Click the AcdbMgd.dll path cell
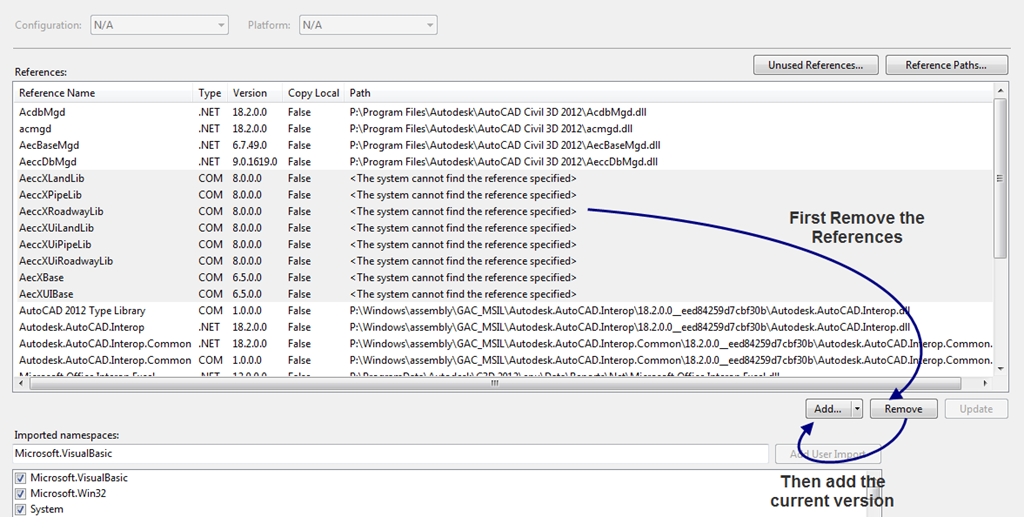Image resolution: width=1024 pixels, height=517 pixels. click(x=498, y=112)
